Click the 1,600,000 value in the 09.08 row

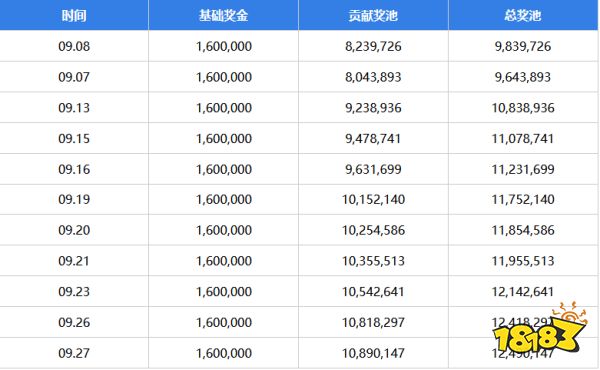coord(224,46)
